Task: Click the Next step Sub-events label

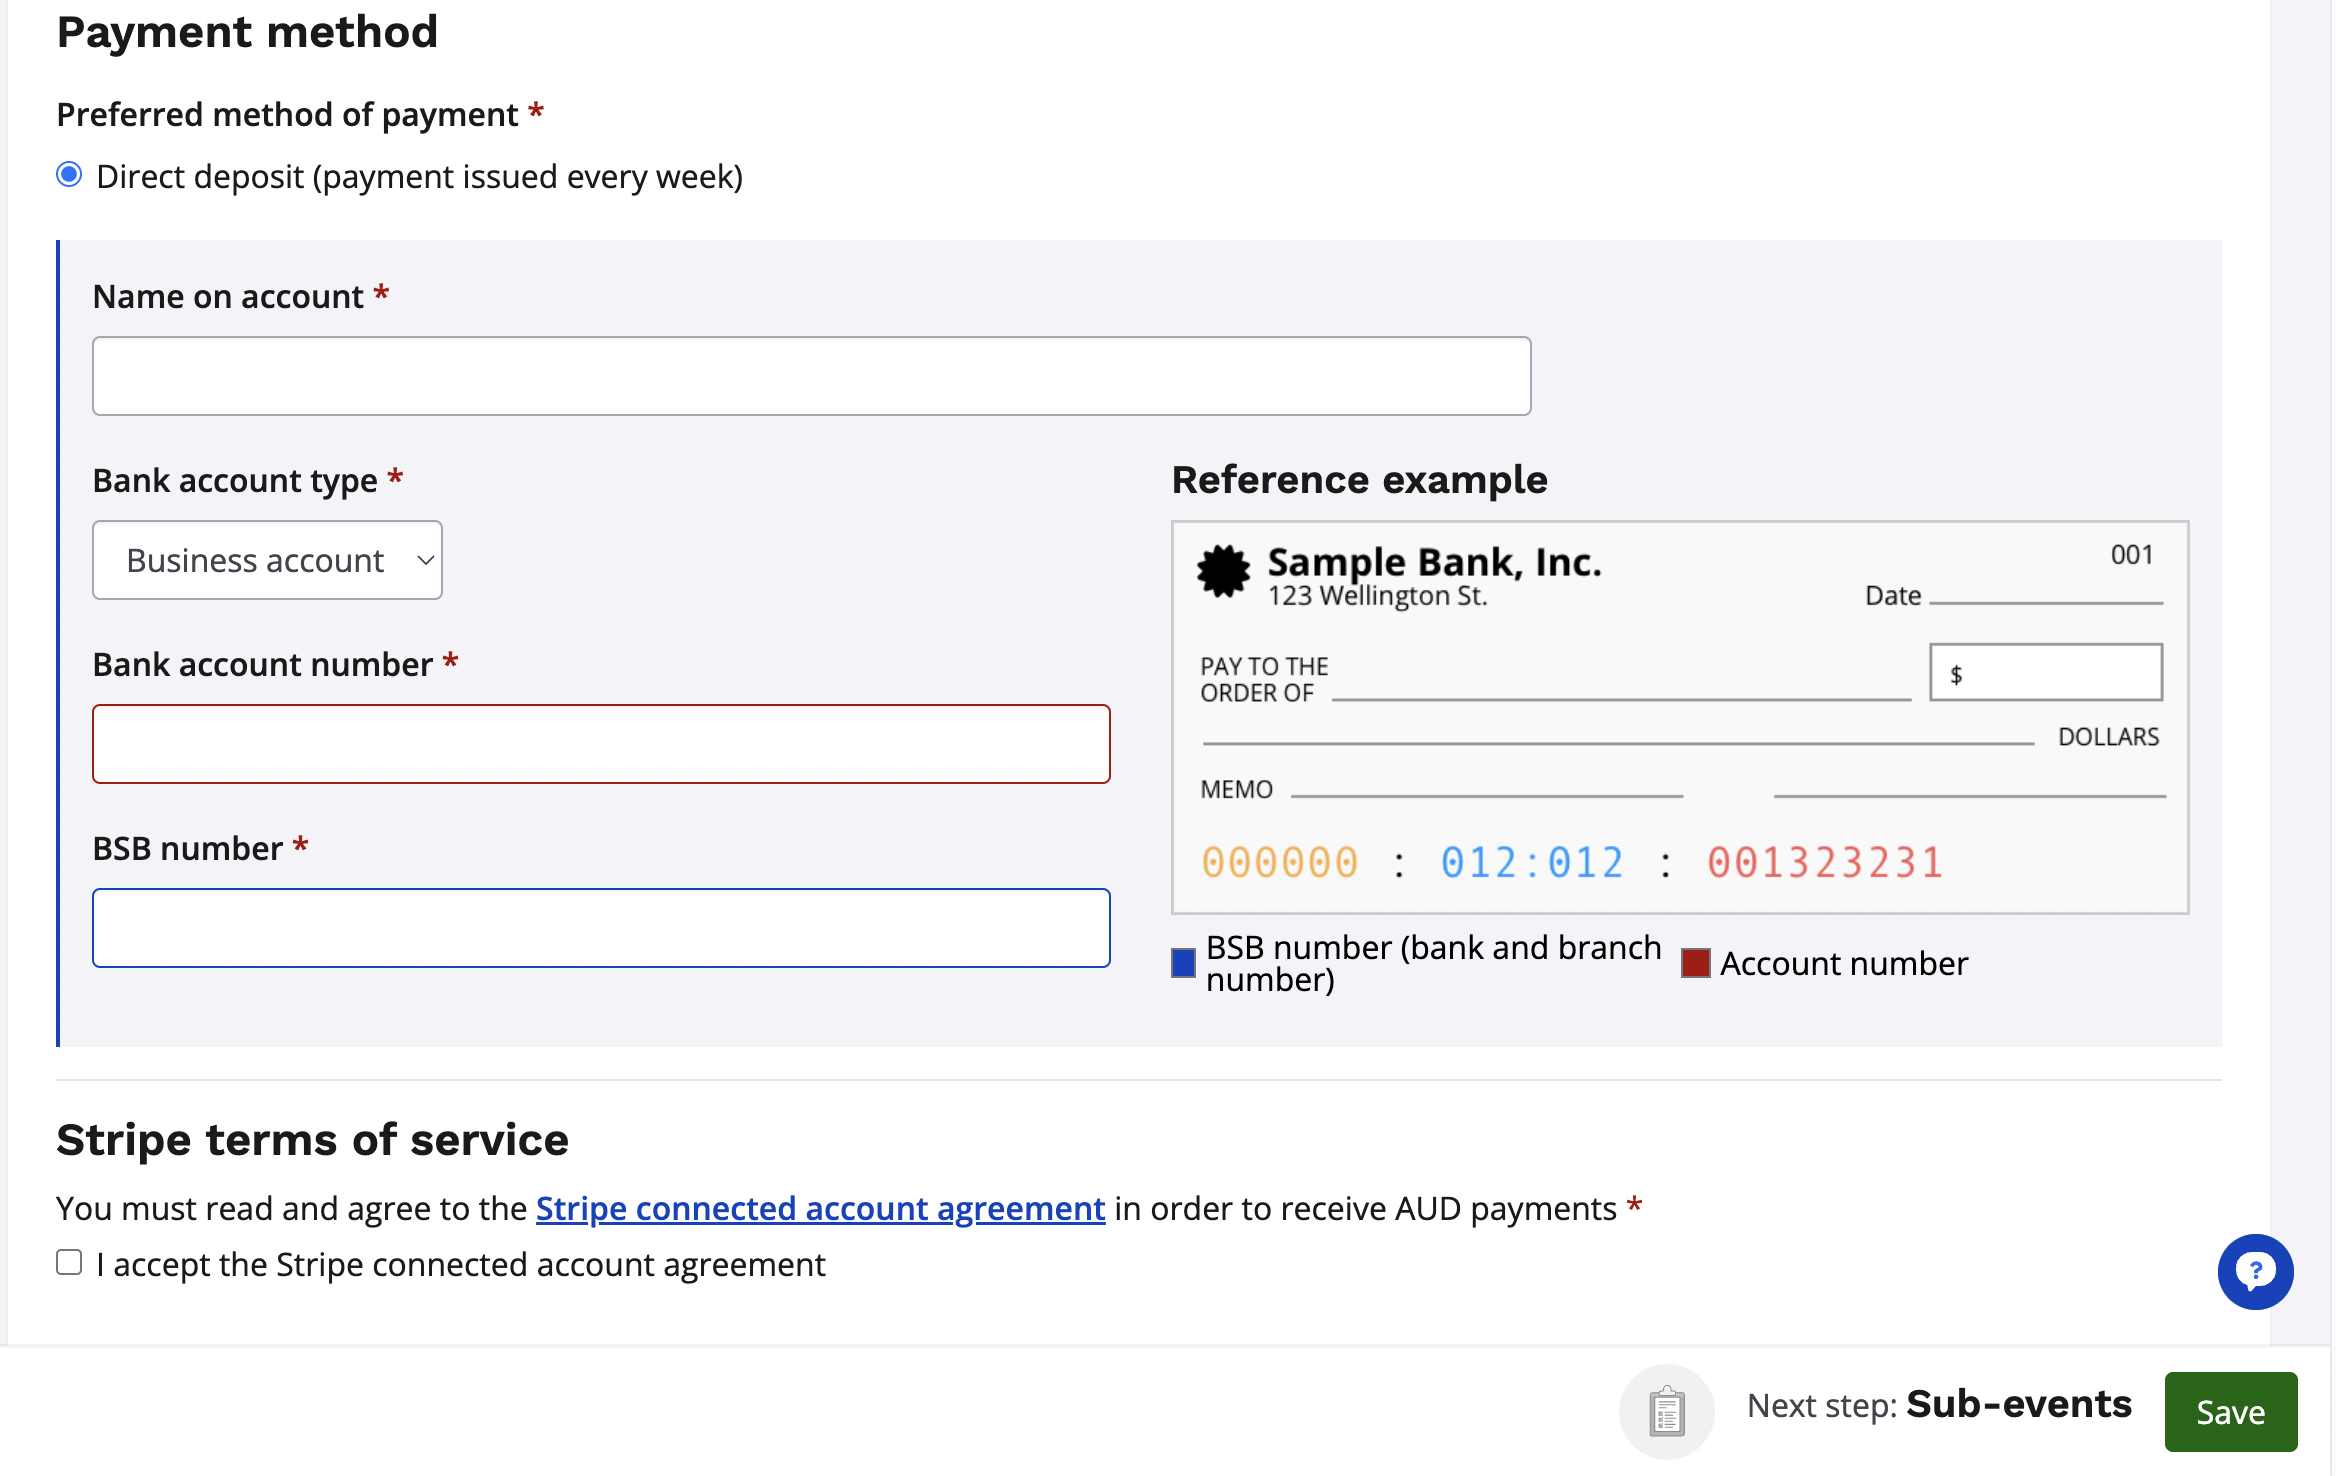Action: (1939, 1405)
